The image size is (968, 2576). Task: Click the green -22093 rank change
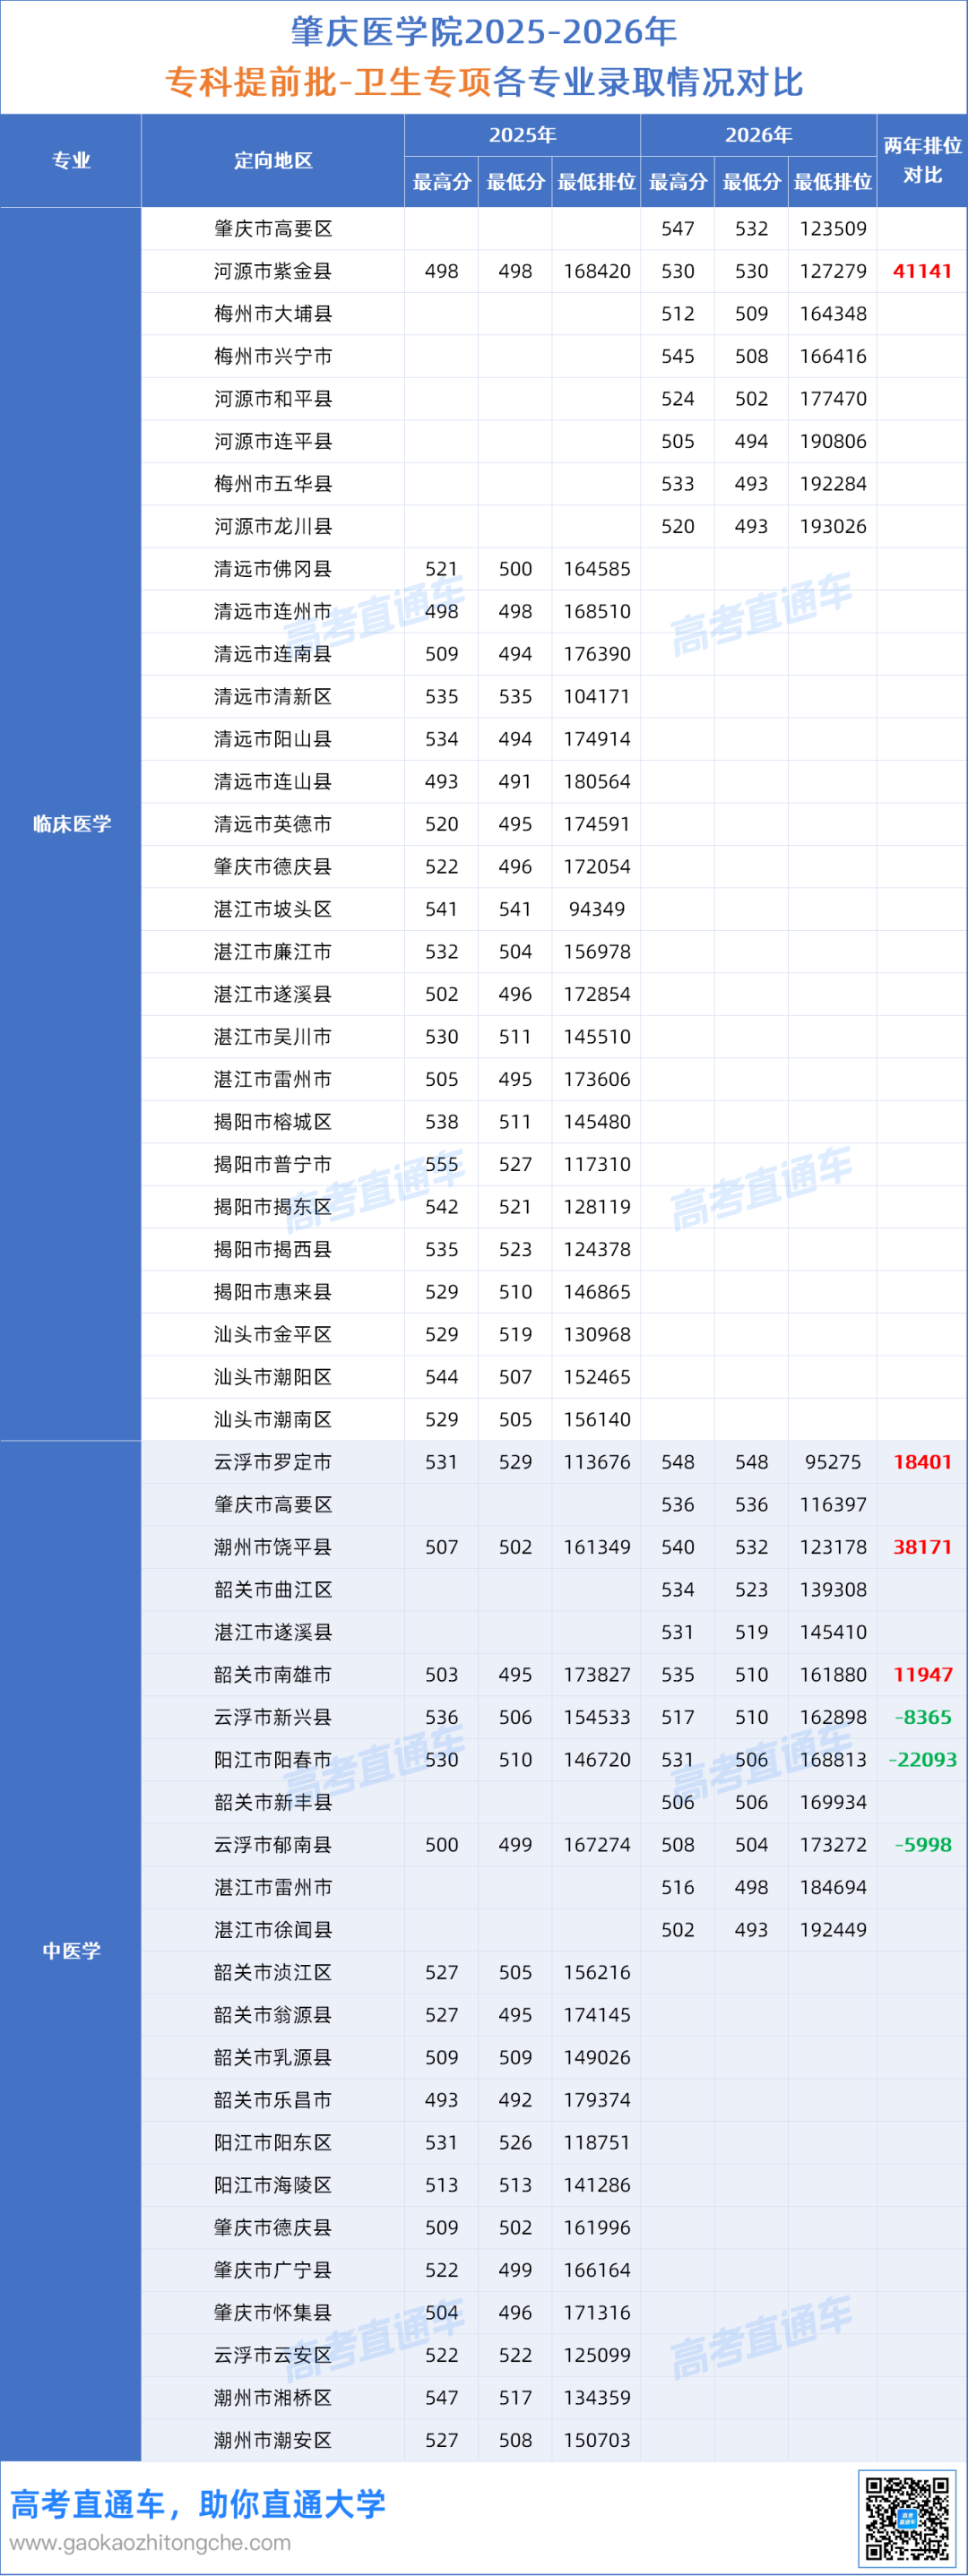click(x=922, y=1759)
